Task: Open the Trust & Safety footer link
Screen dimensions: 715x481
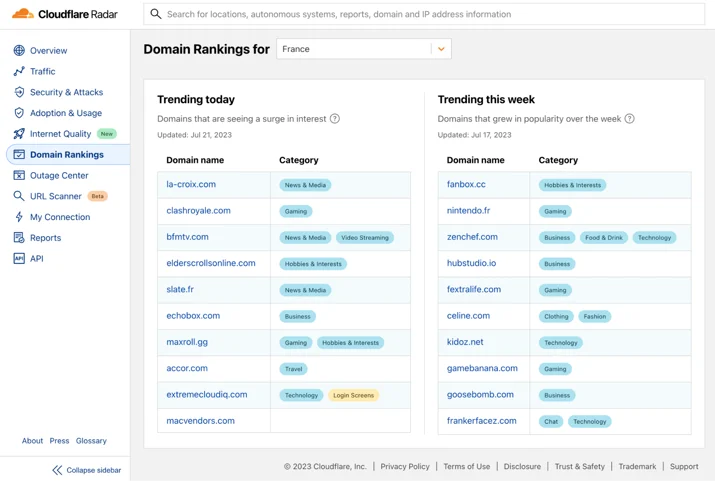Action: click(x=580, y=466)
